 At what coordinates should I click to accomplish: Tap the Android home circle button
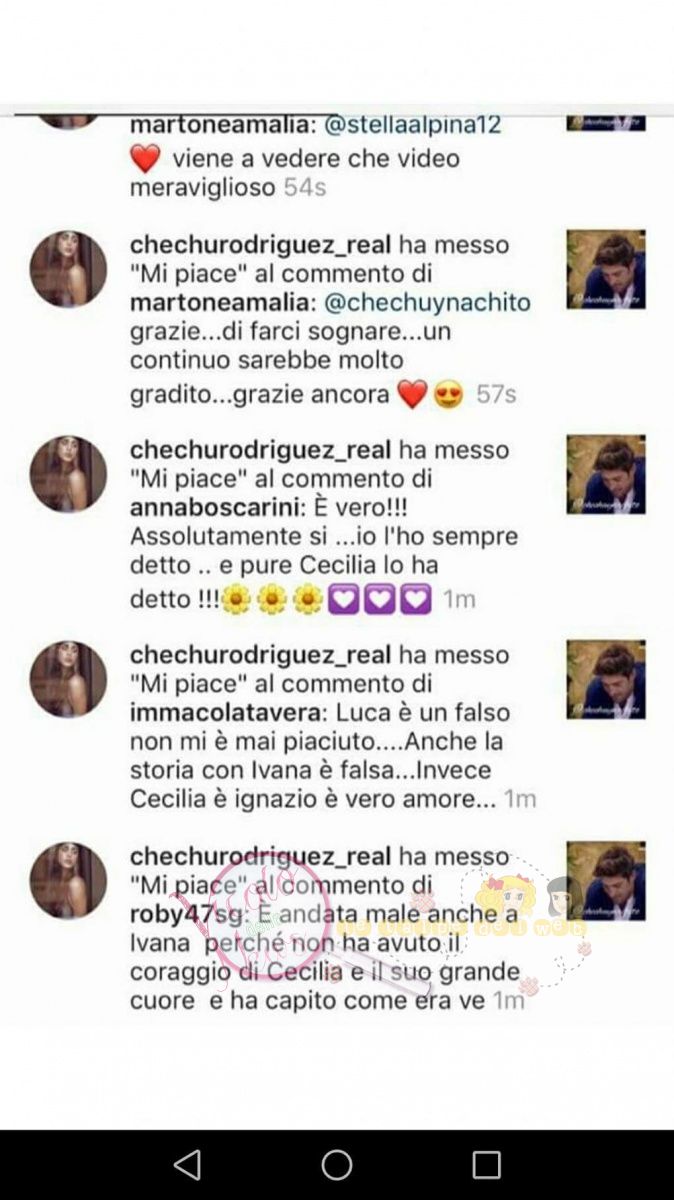337,1165
